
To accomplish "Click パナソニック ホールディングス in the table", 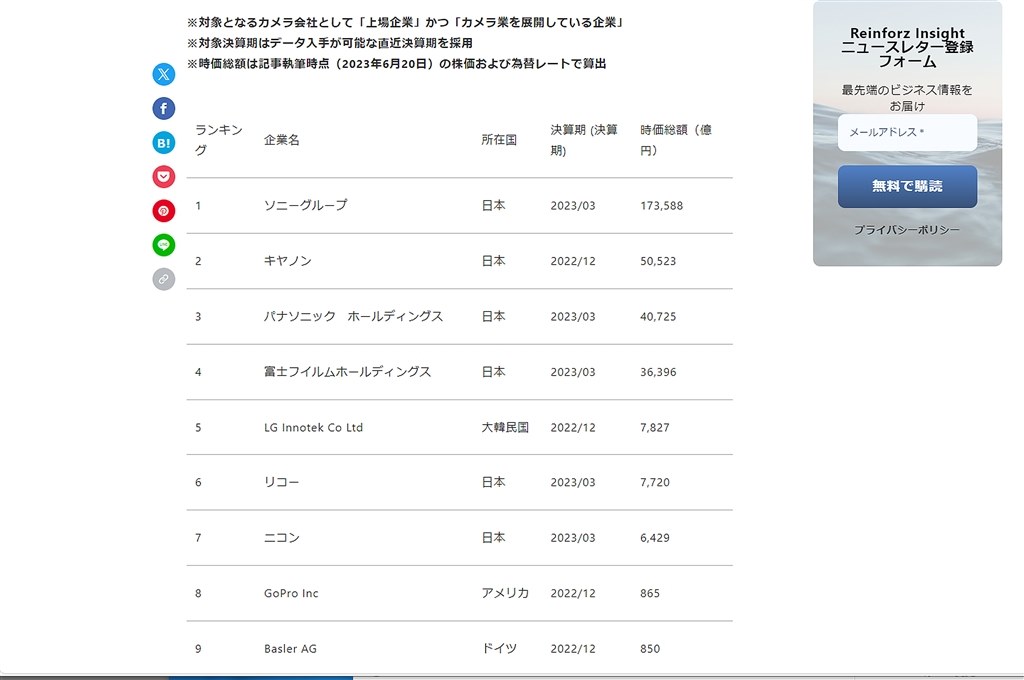I will pos(353,316).
